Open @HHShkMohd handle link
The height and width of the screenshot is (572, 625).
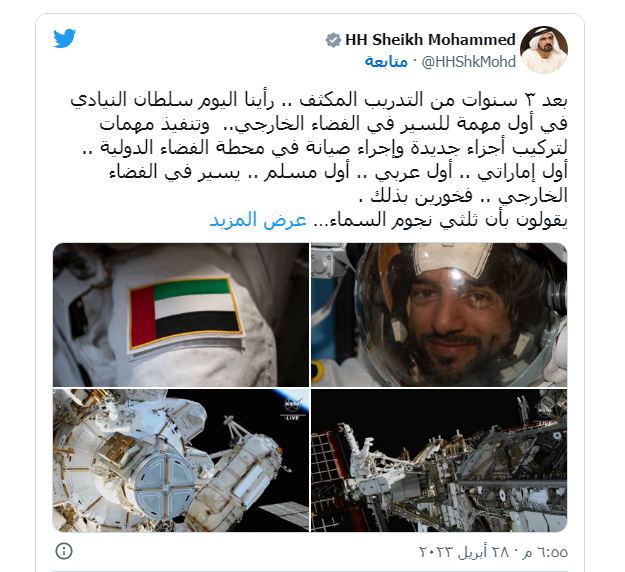point(469,62)
